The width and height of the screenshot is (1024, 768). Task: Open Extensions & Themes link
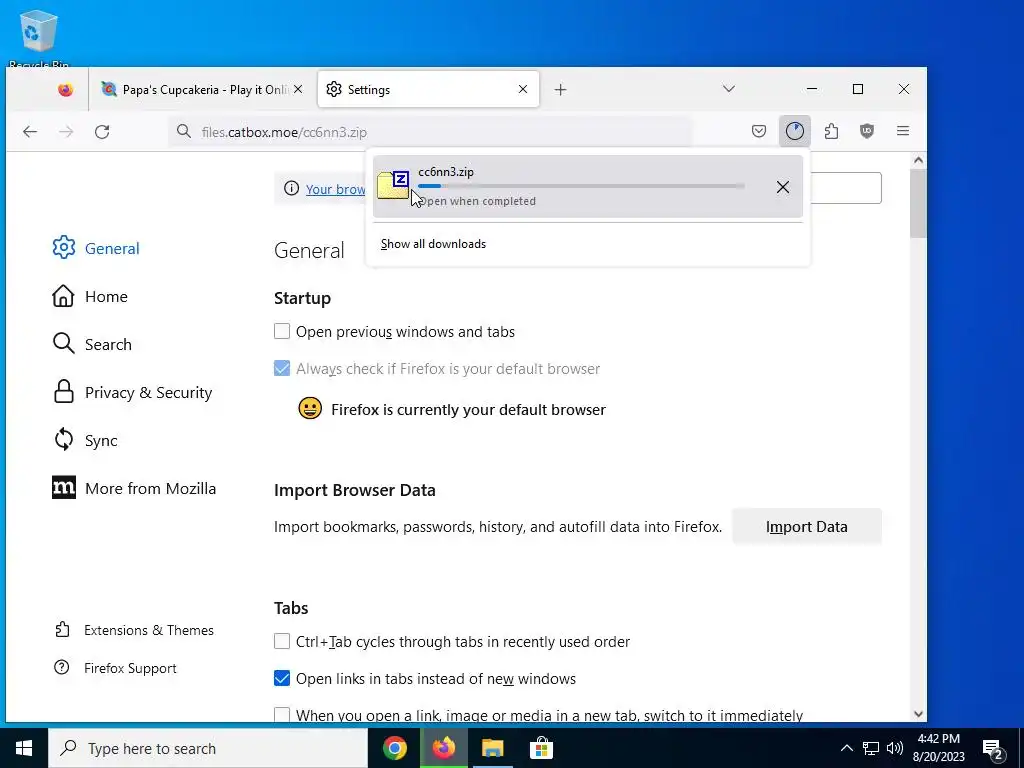pos(134,630)
